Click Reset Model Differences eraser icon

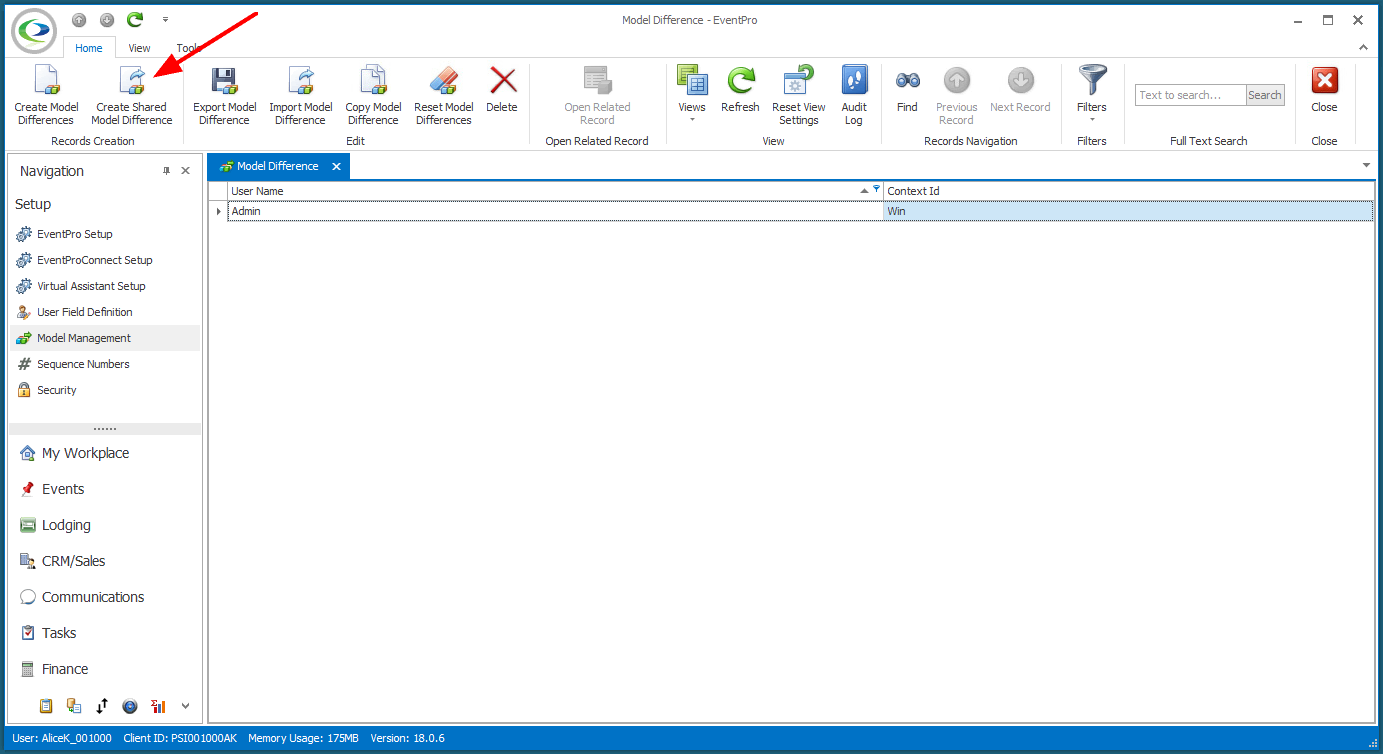click(x=444, y=81)
